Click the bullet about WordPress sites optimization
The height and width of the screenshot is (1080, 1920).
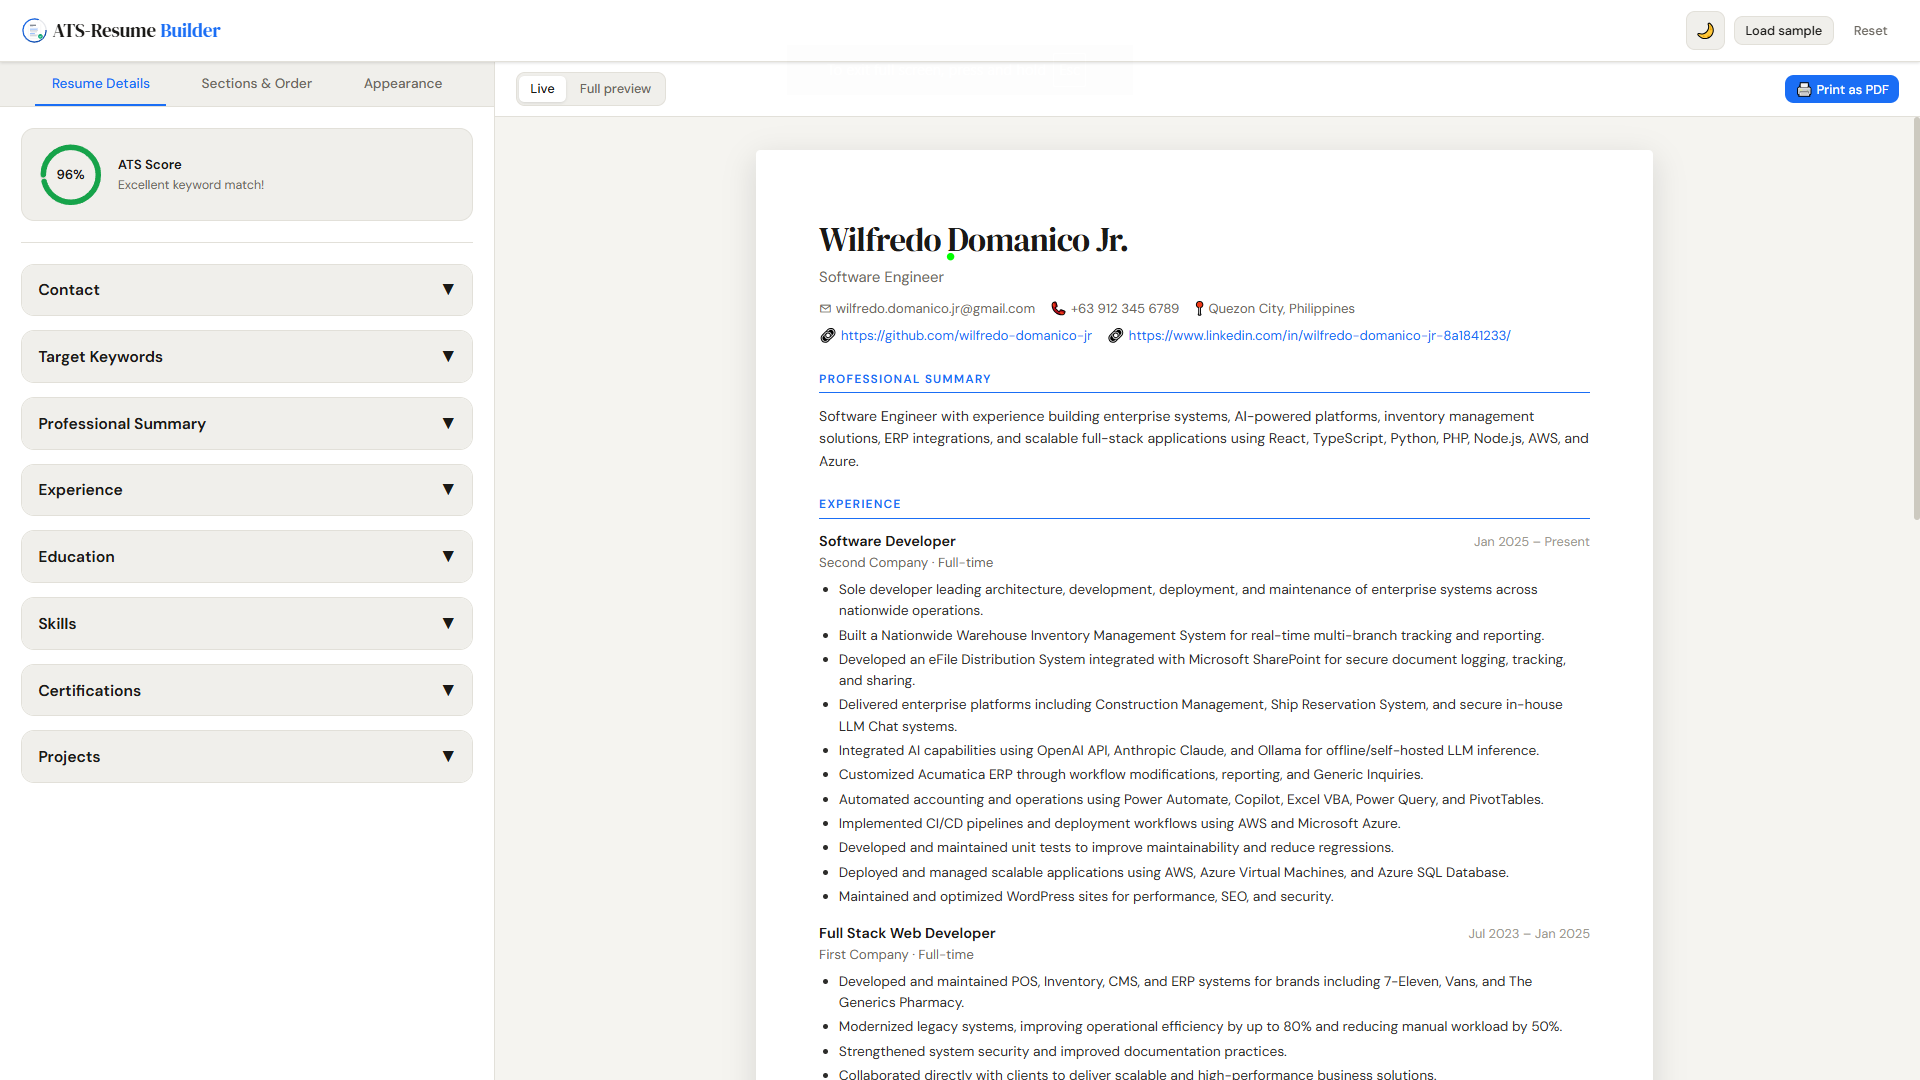(x=1086, y=897)
